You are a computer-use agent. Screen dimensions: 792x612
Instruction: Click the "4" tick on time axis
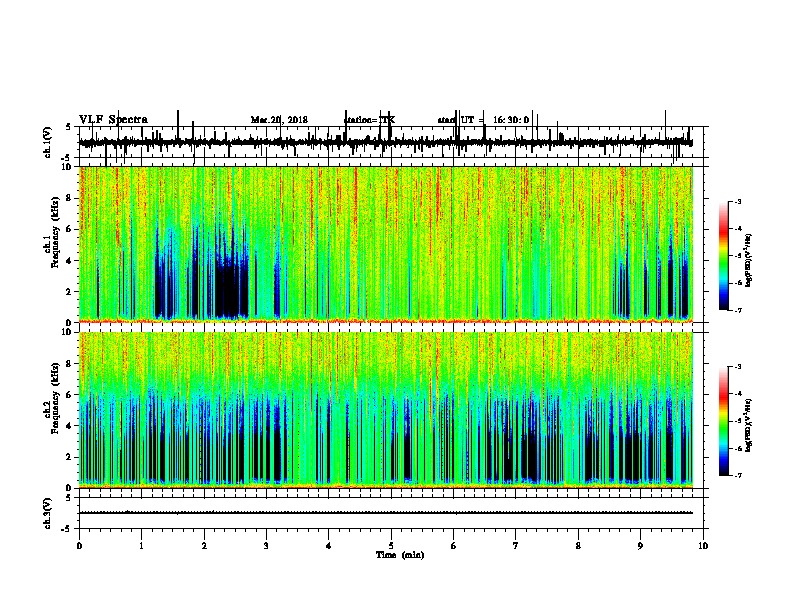point(328,546)
